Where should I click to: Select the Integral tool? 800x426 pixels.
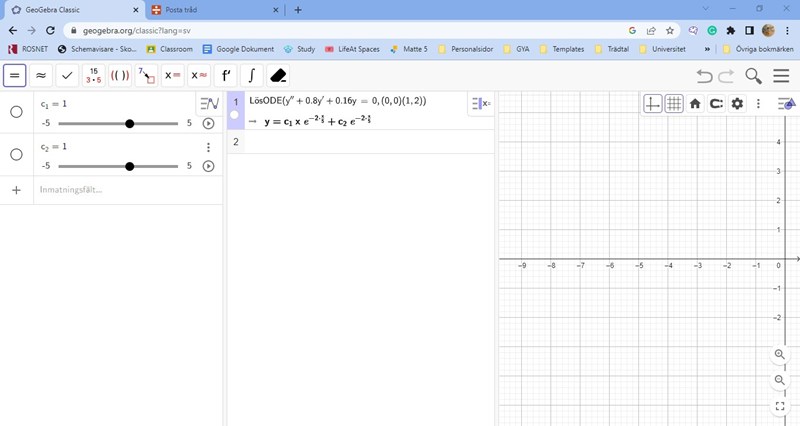pyautogui.click(x=252, y=76)
